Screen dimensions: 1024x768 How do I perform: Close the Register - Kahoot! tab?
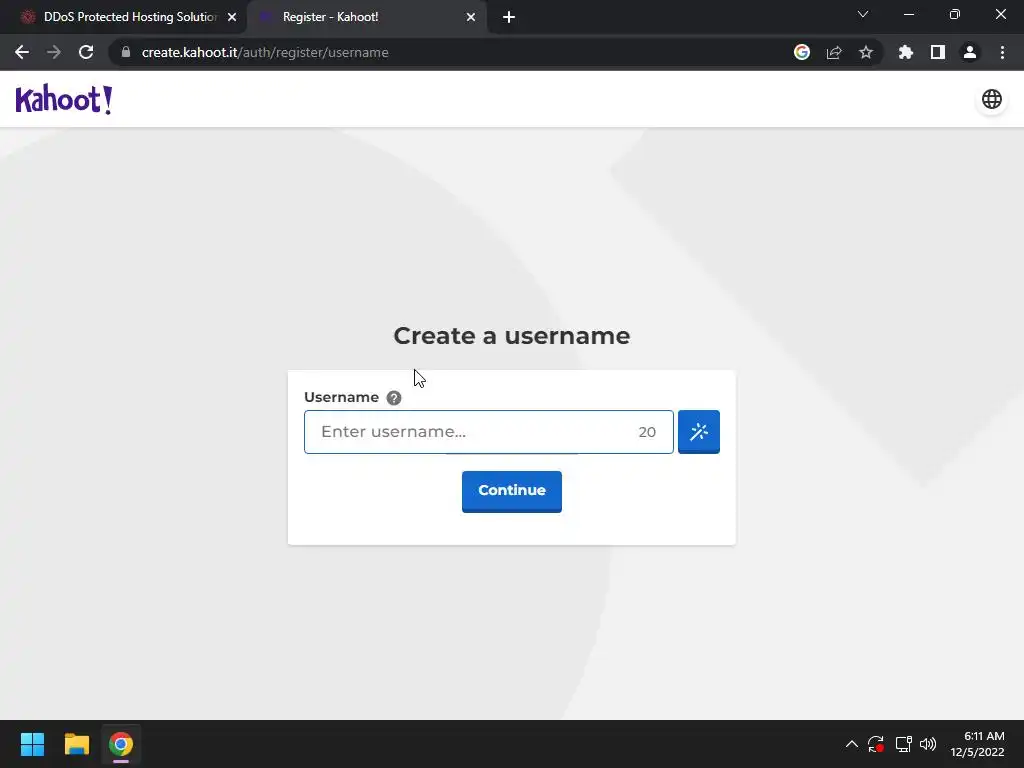point(471,17)
